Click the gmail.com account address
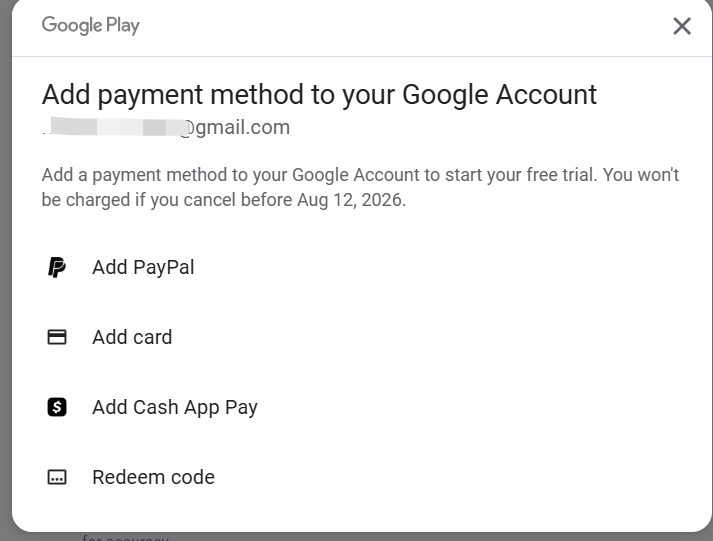The image size is (713, 541). click(166, 127)
